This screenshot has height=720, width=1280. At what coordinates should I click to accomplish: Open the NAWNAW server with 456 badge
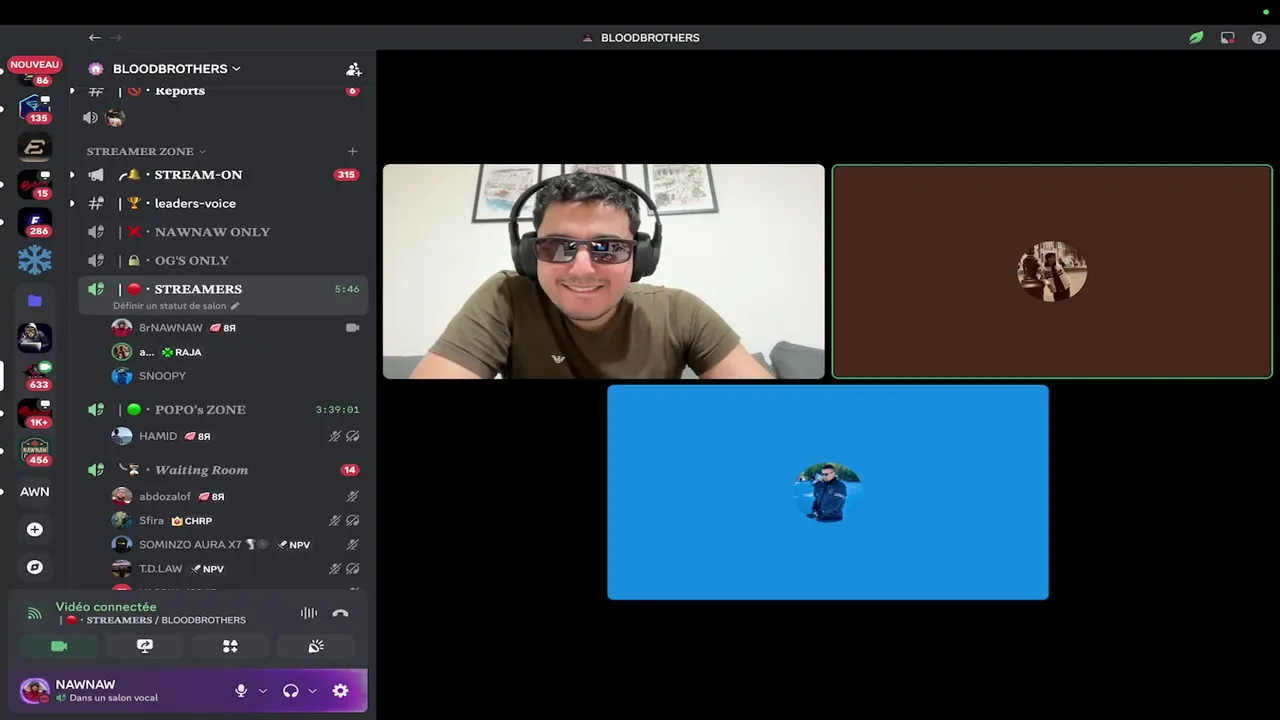35,451
